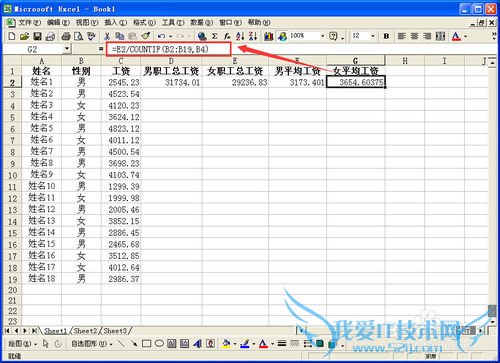Toggle the drawing toolbar button next to Chart Wizard
The height and width of the screenshot is (363, 500).
282,36
